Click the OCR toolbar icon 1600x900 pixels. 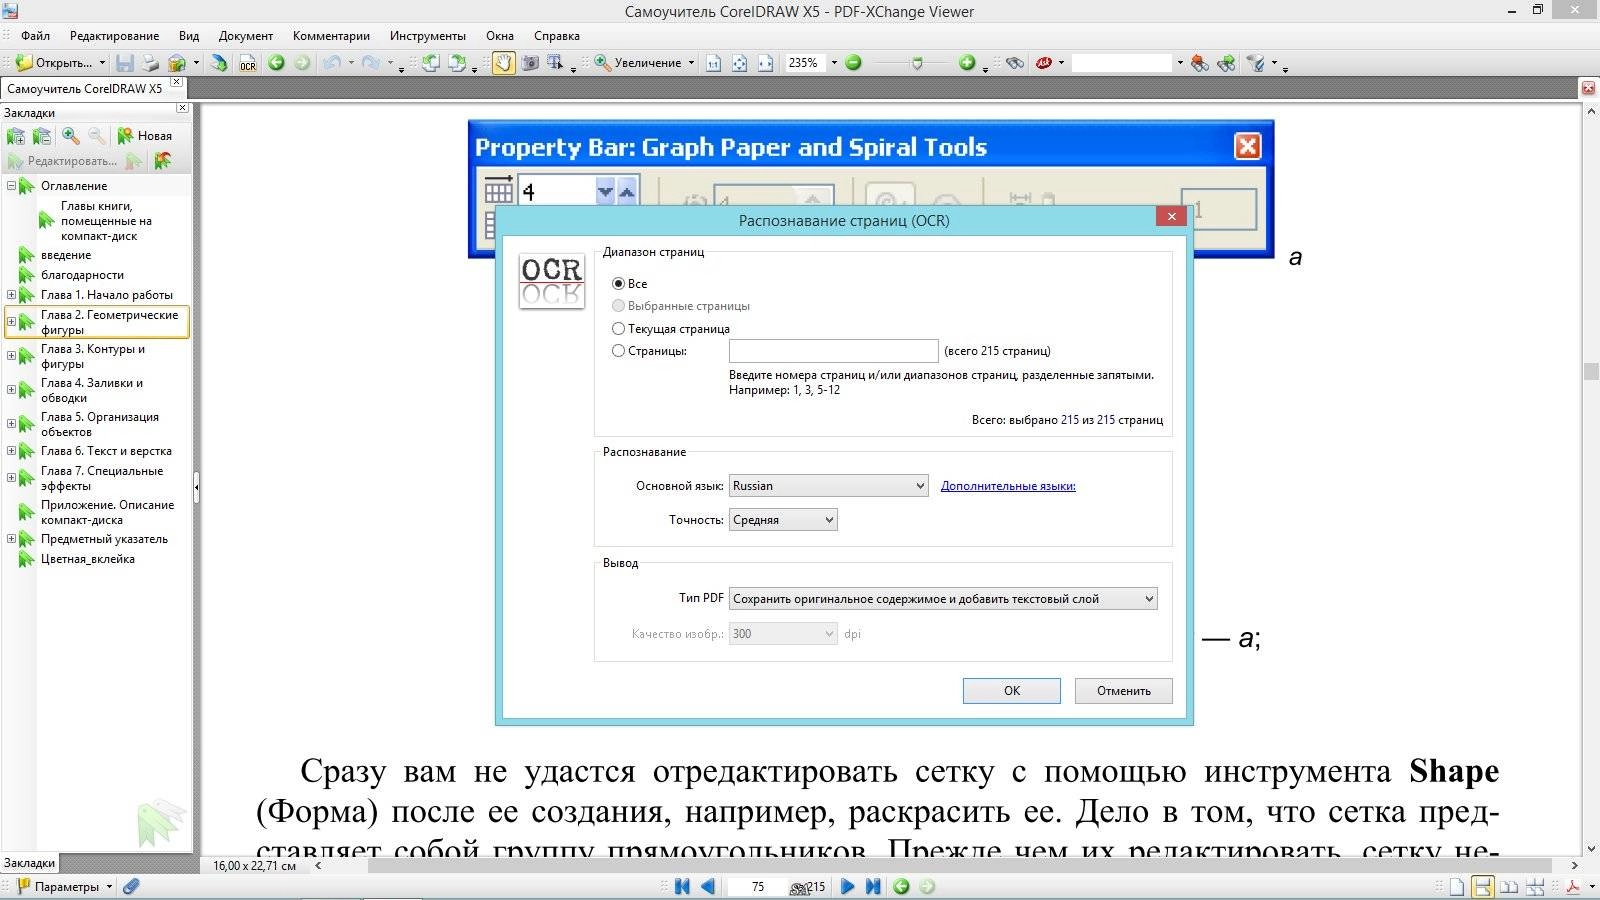click(x=247, y=63)
